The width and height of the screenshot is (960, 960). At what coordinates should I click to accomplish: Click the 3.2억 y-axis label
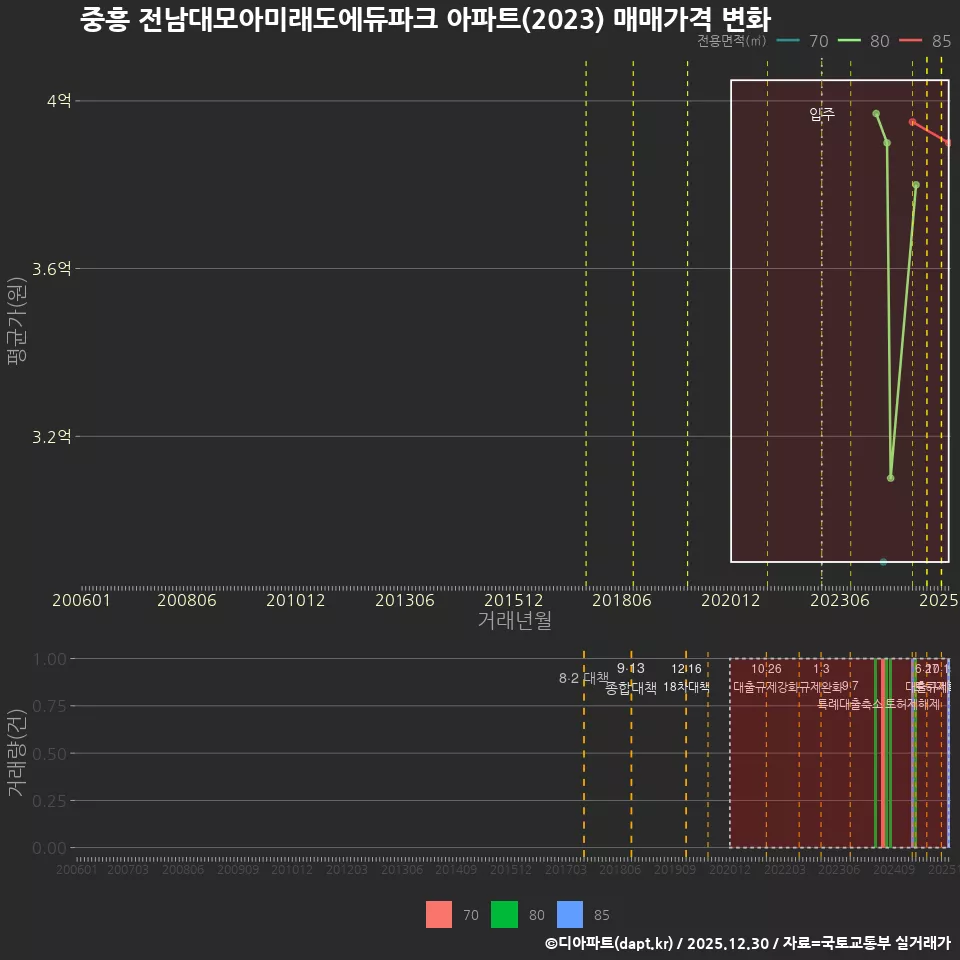pyautogui.click(x=51, y=436)
